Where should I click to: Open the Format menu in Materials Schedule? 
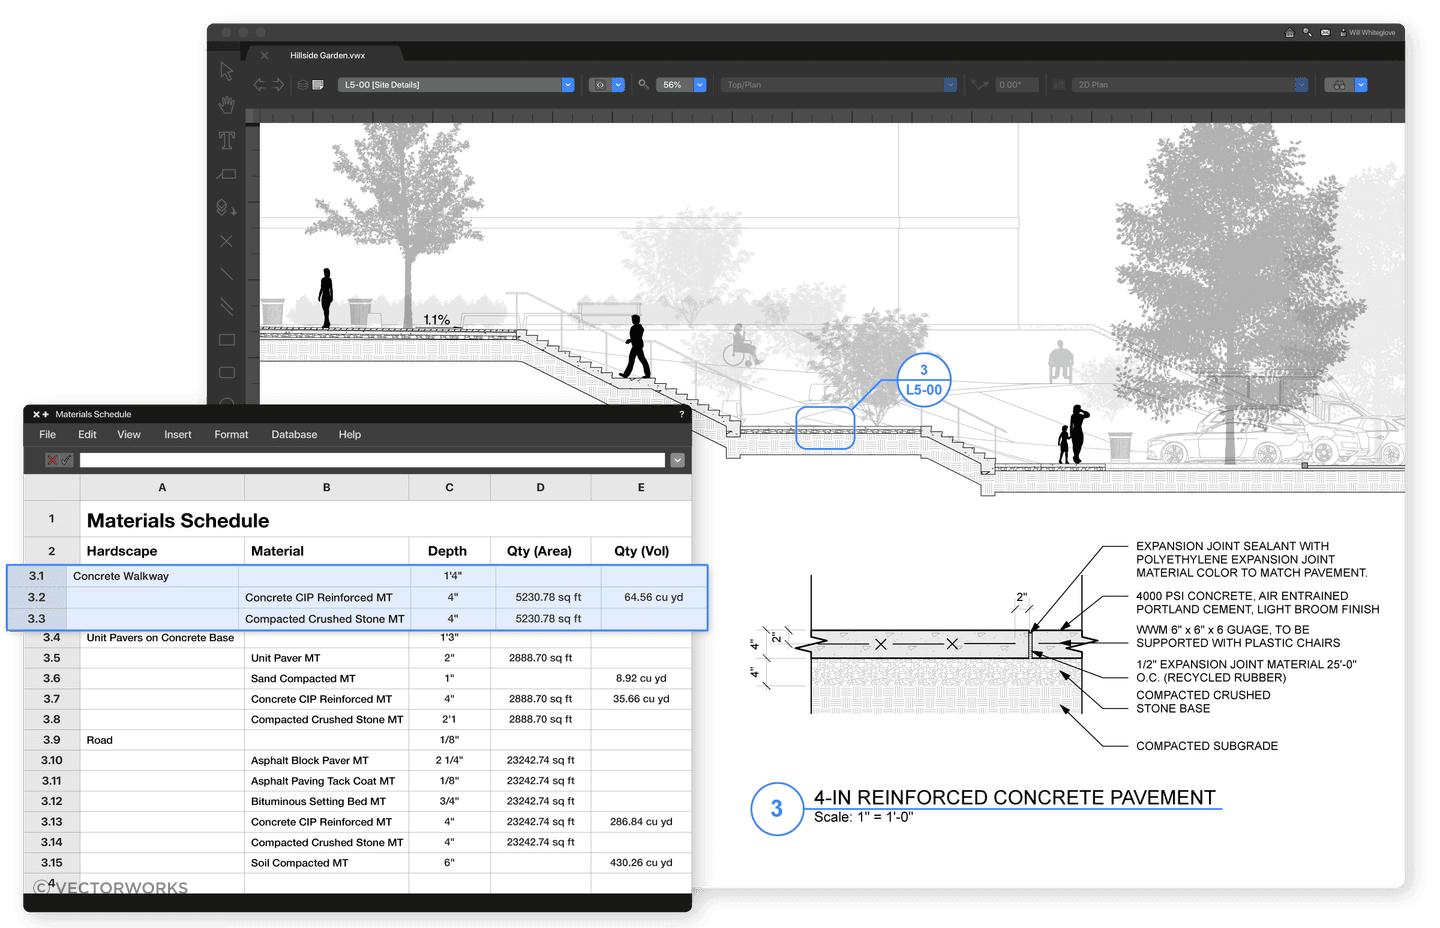coord(231,435)
